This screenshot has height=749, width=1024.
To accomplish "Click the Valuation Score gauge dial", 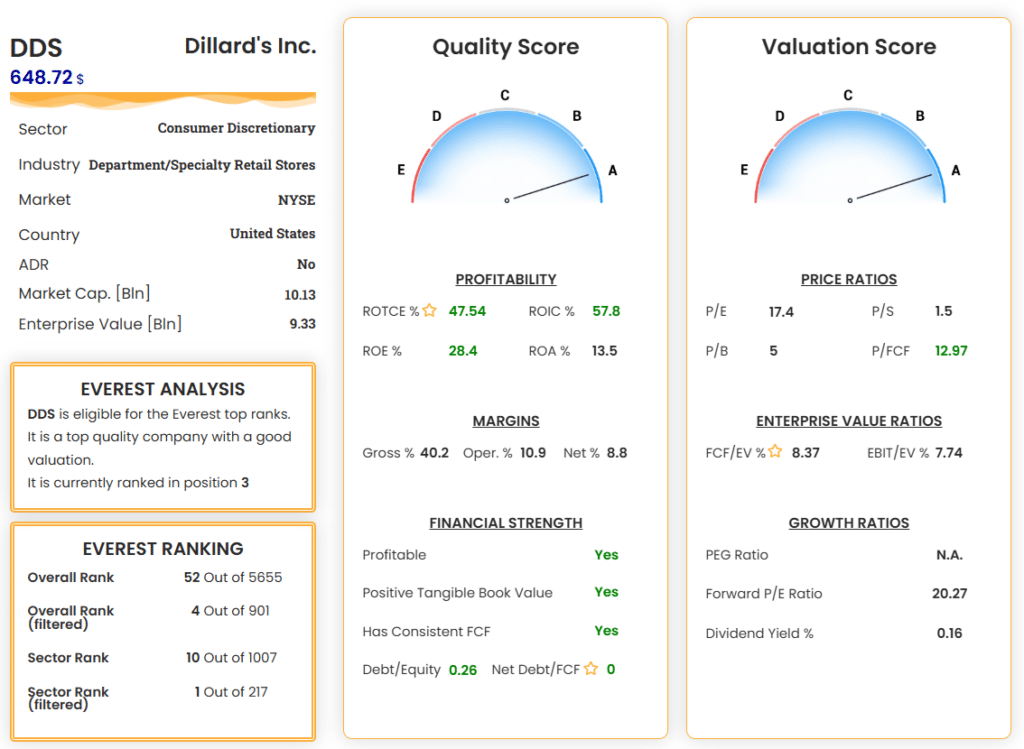I will coord(848,155).
